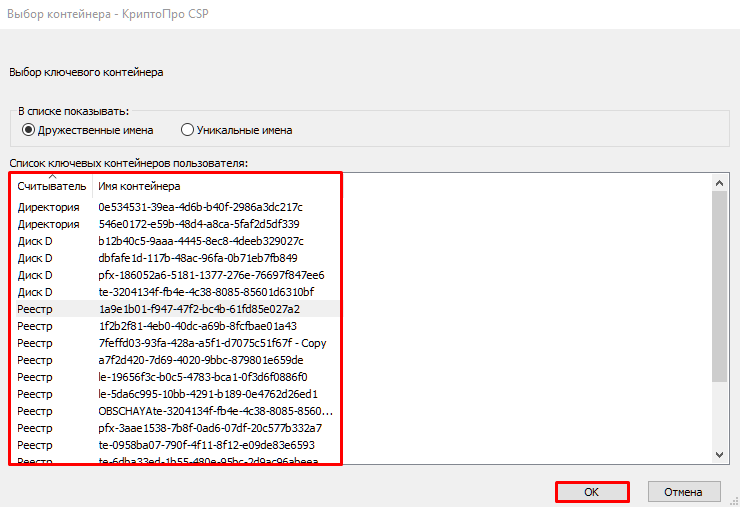Screen dimensions: 740x507
Task: Select container 546e0172-e59b-48d4-a8ca-5faf2d5df339
Action: [198, 224]
